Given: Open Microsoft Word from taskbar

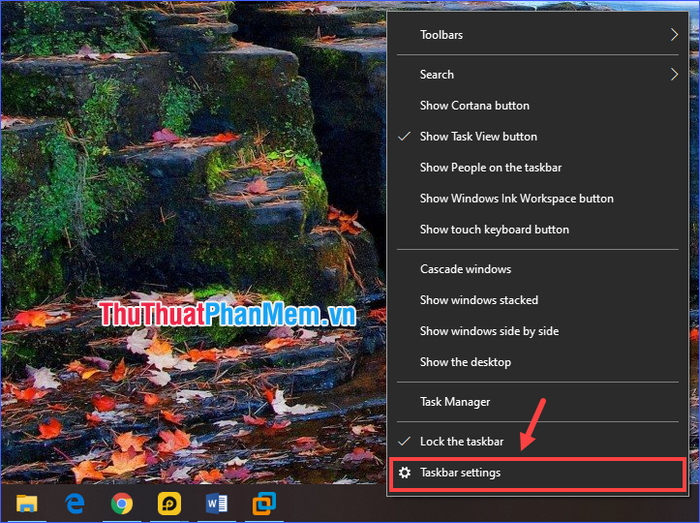Looking at the screenshot, I should pos(217,504).
